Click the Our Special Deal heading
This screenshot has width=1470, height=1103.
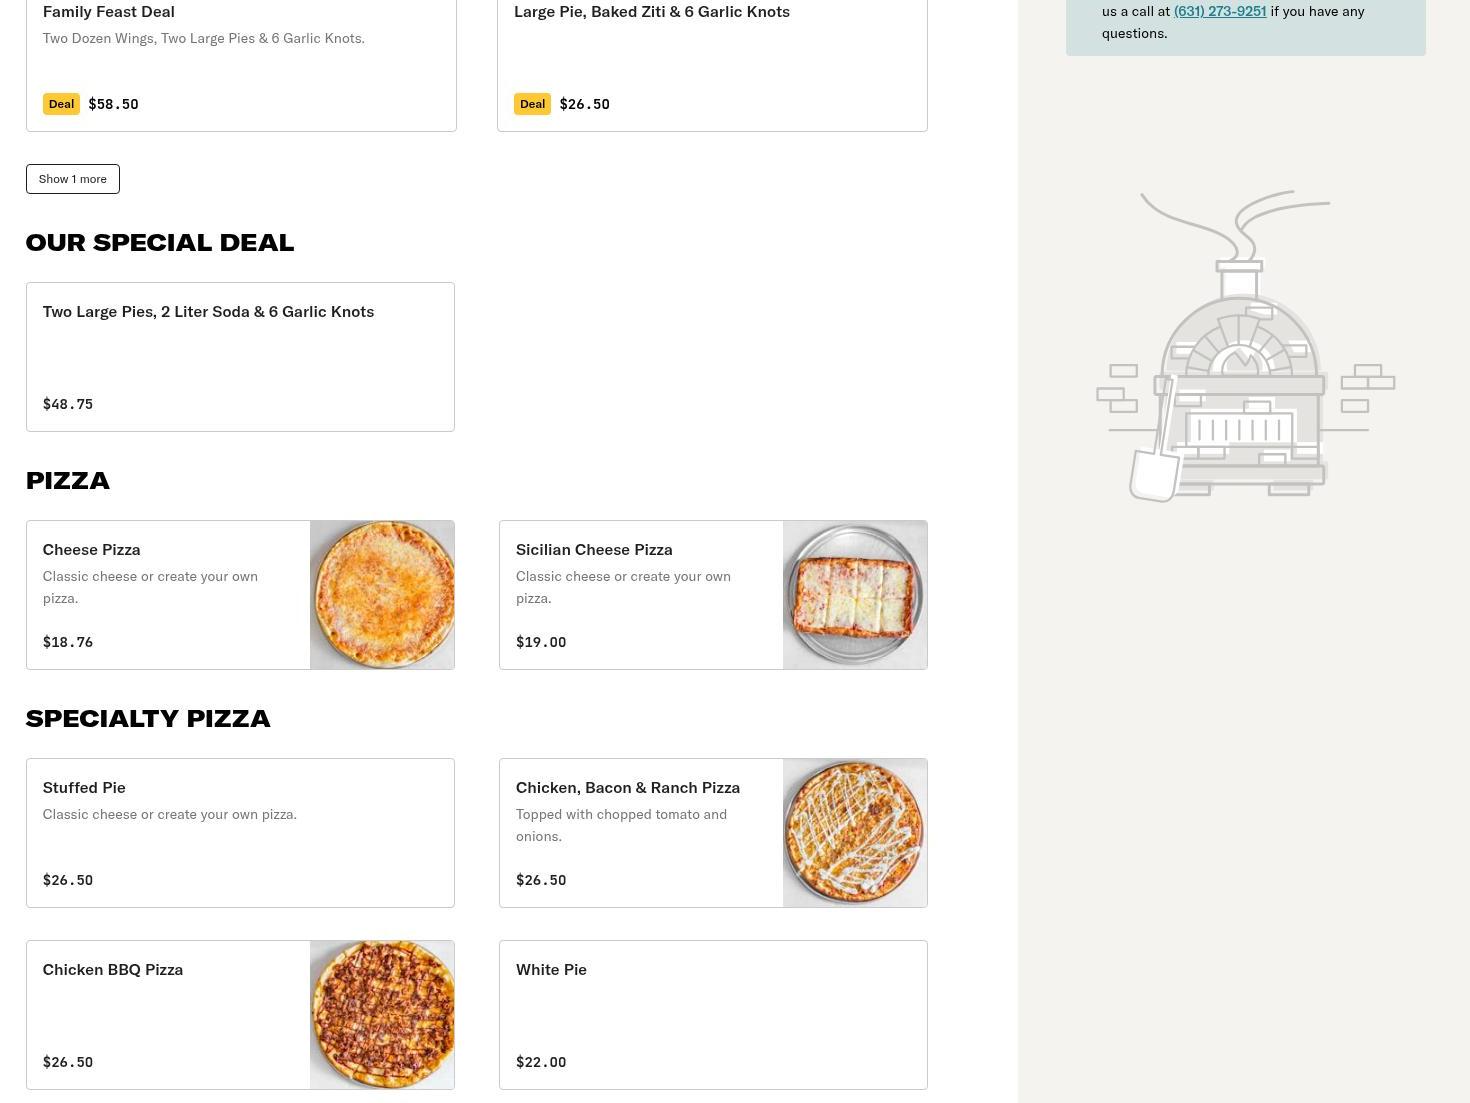[x=160, y=242]
